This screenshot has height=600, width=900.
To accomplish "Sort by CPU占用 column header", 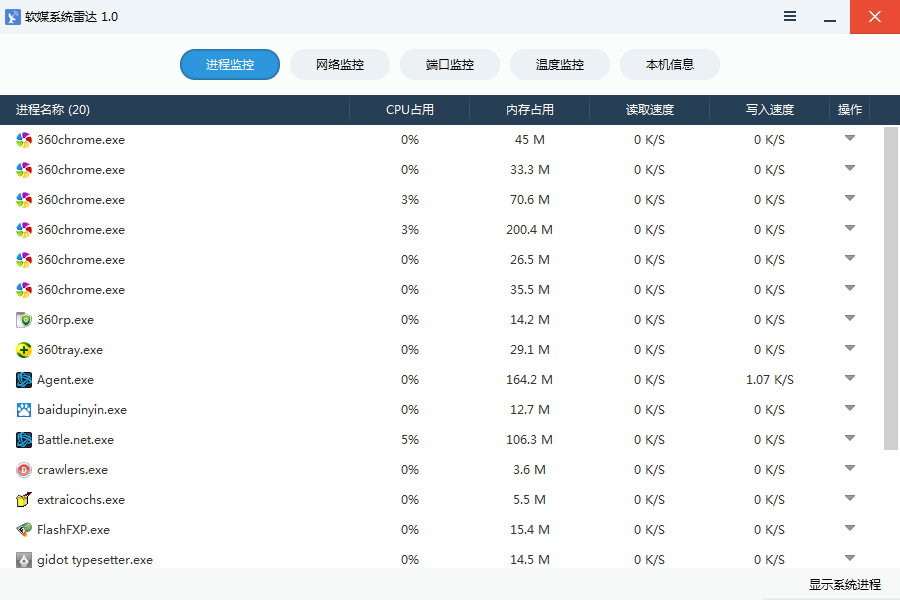I will (409, 110).
